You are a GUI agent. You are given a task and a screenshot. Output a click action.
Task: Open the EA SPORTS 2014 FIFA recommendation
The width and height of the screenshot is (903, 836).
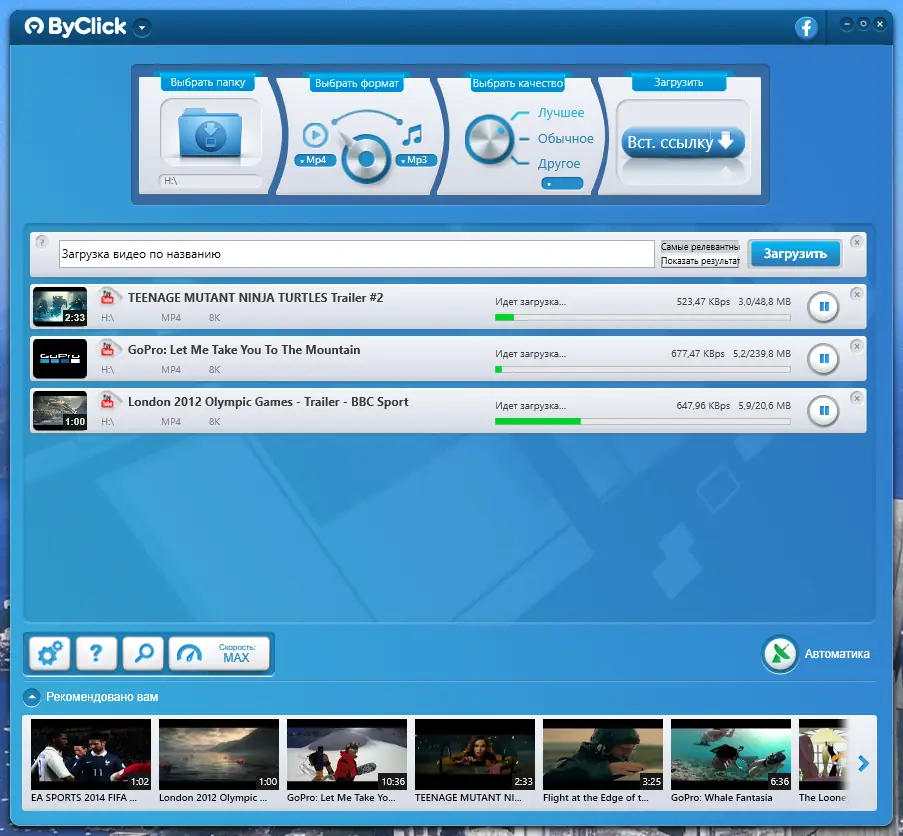pos(91,754)
